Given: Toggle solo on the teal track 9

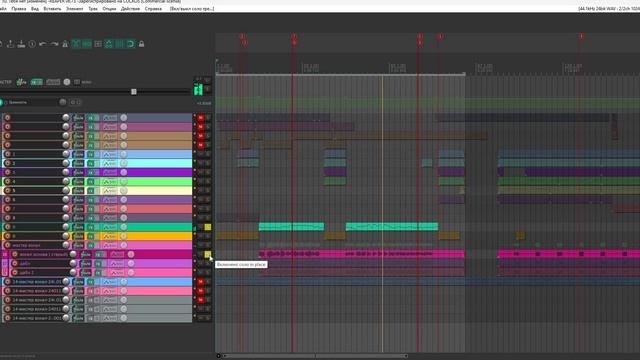Looking at the screenshot, I should click(x=208, y=227).
